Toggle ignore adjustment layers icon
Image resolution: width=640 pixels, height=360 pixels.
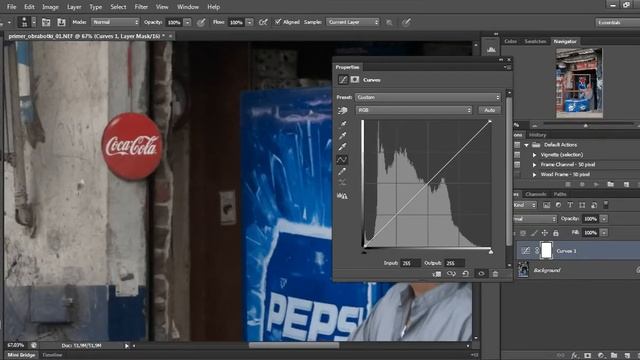389,22
